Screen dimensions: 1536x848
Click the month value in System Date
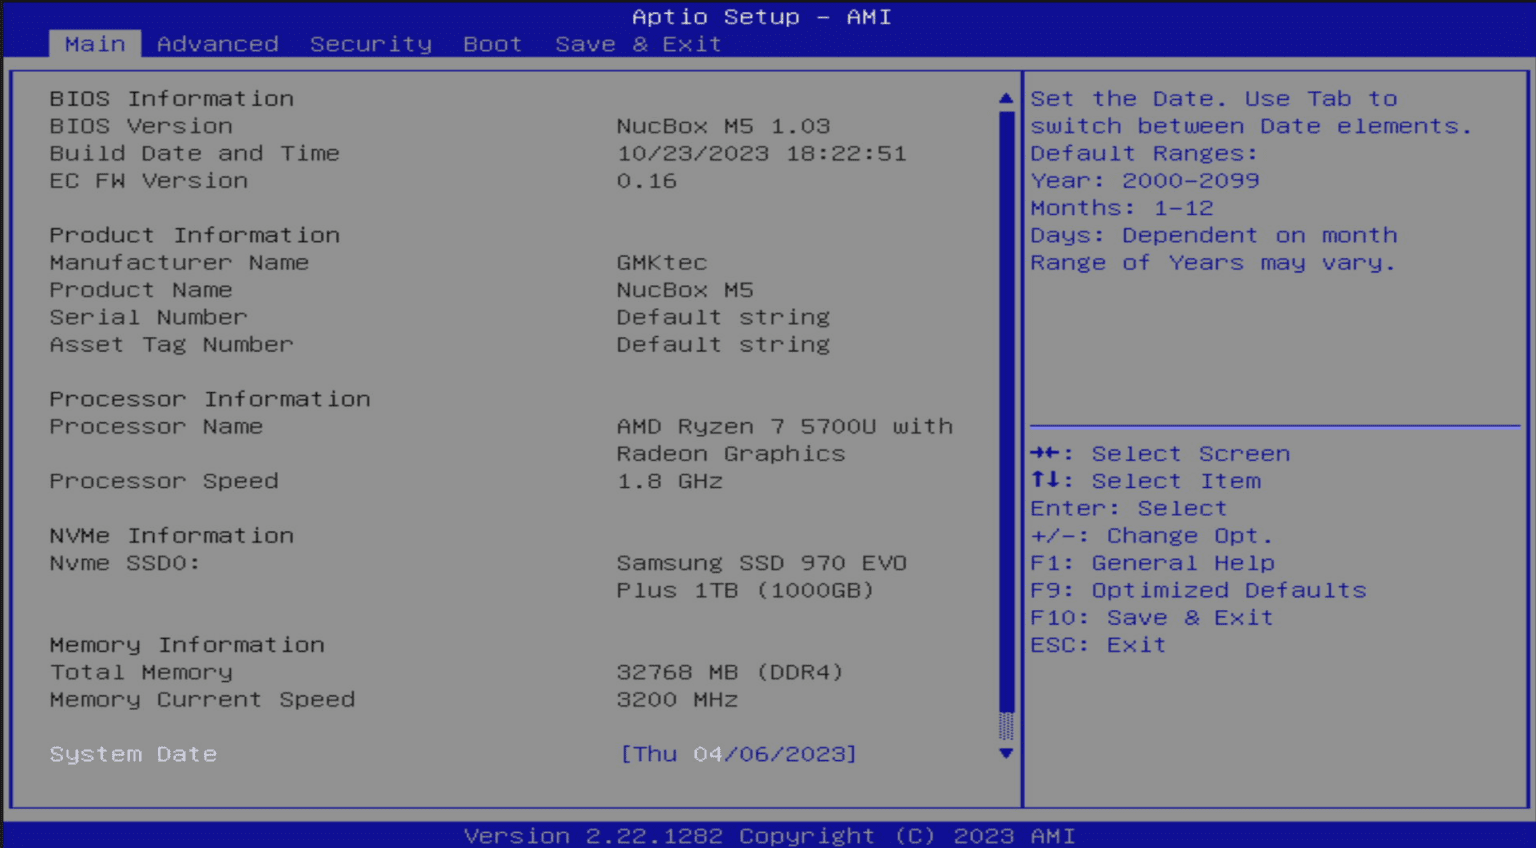pos(709,753)
